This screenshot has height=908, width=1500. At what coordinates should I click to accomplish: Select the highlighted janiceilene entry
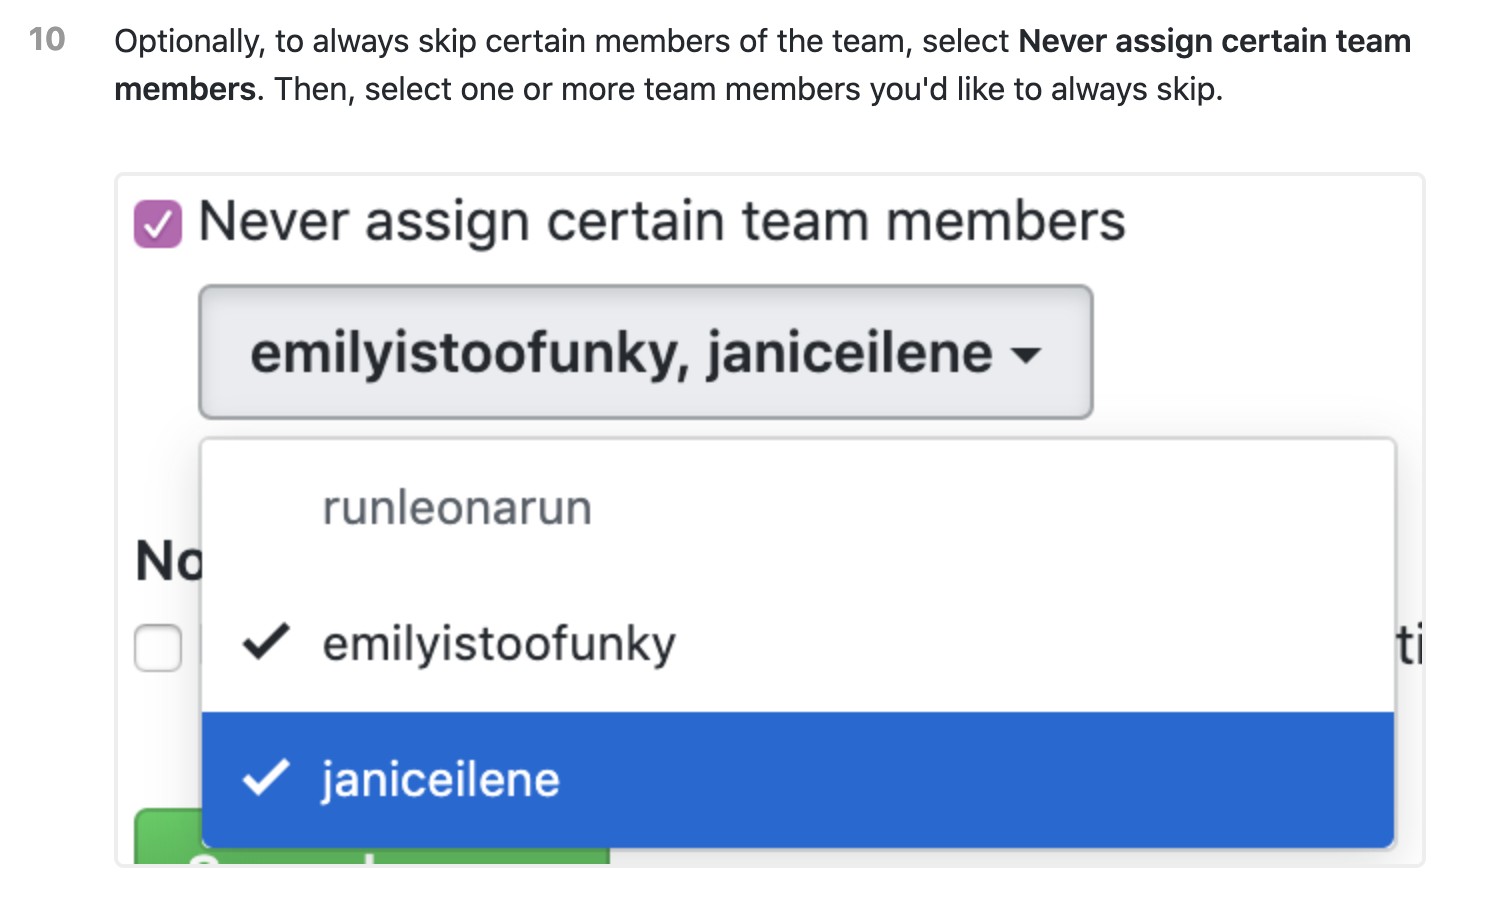pos(440,779)
